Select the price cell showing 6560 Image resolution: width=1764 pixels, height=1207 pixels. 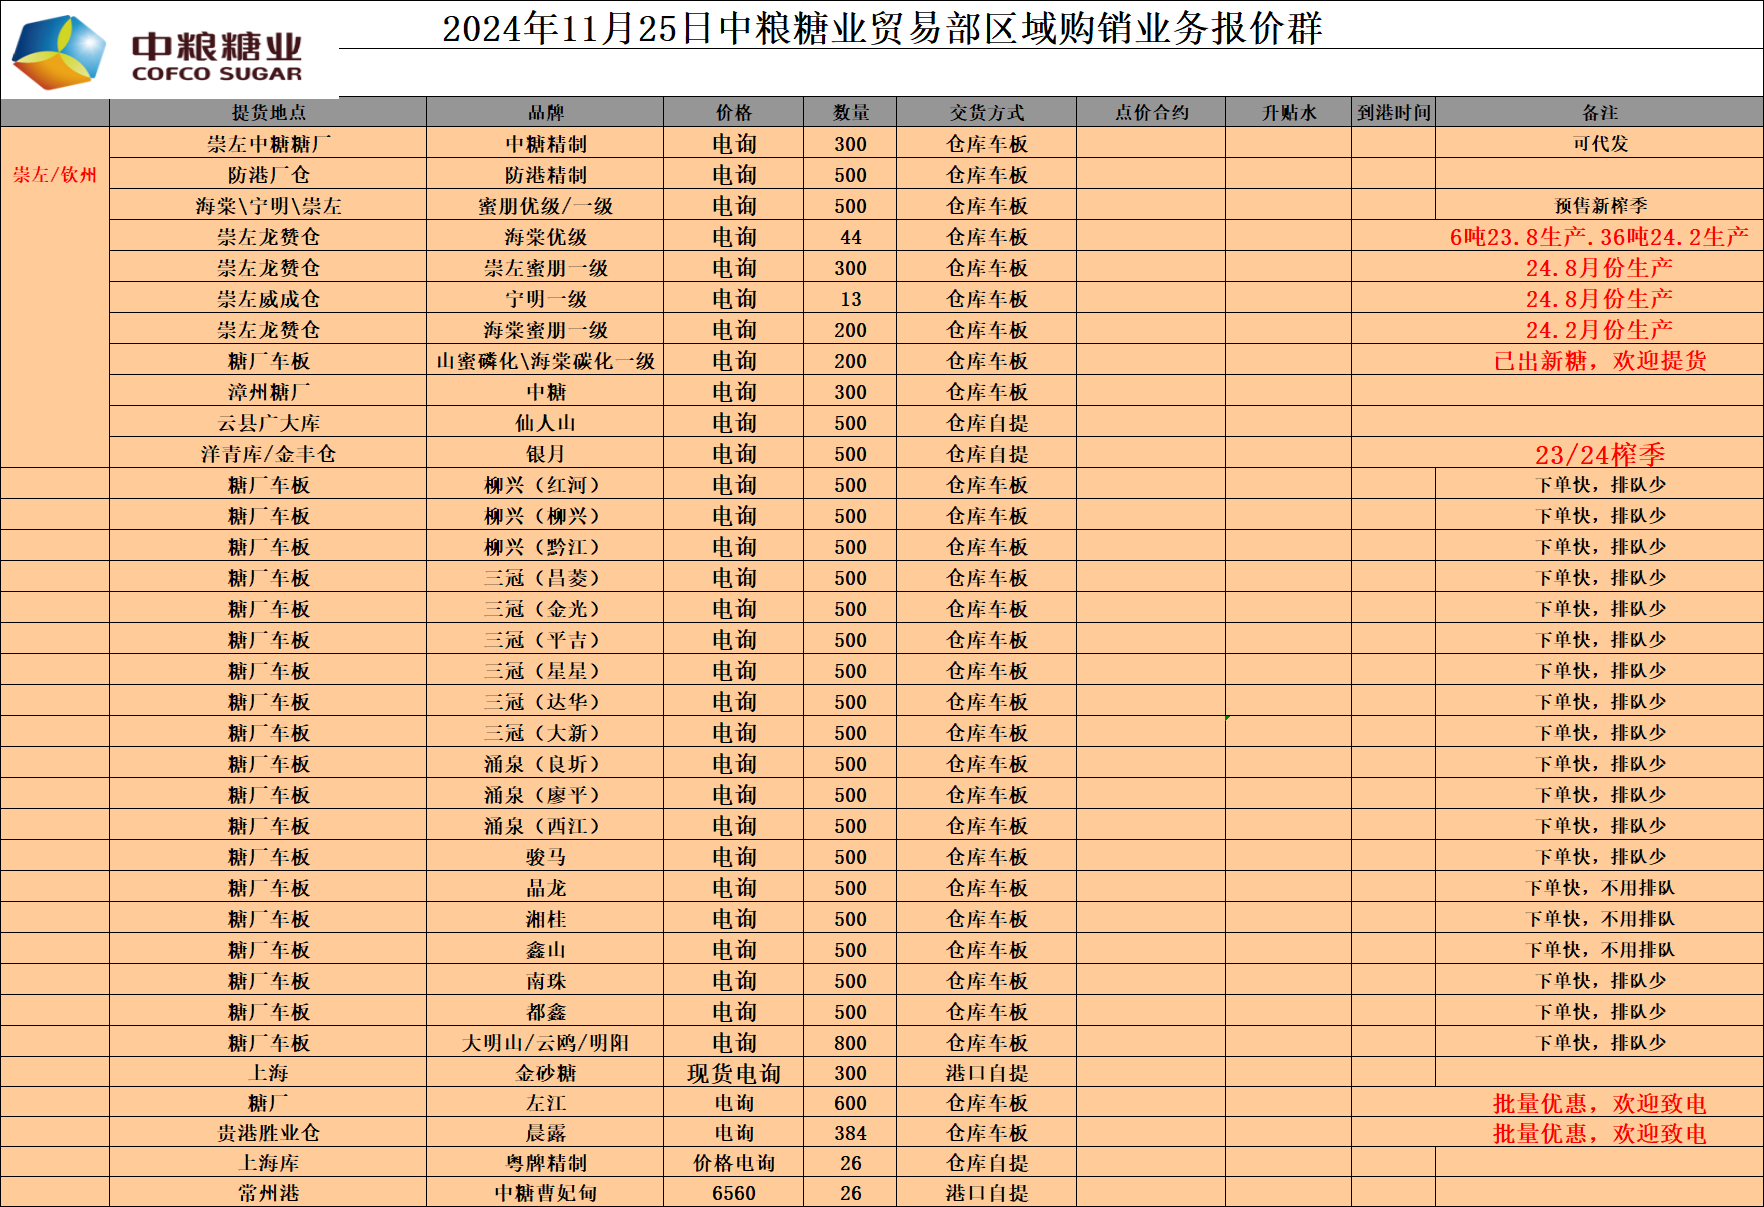(733, 1193)
